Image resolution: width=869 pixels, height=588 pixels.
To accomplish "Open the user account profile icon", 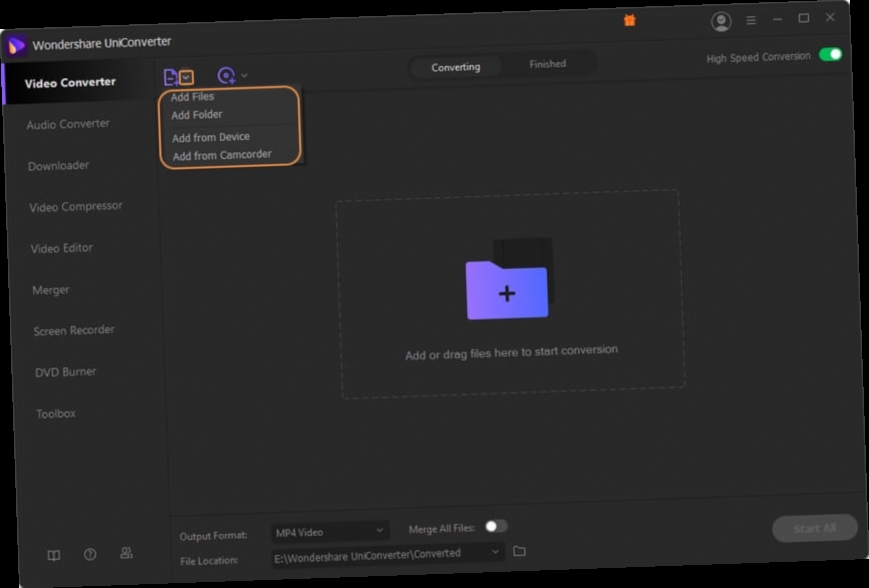I will click(722, 18).
